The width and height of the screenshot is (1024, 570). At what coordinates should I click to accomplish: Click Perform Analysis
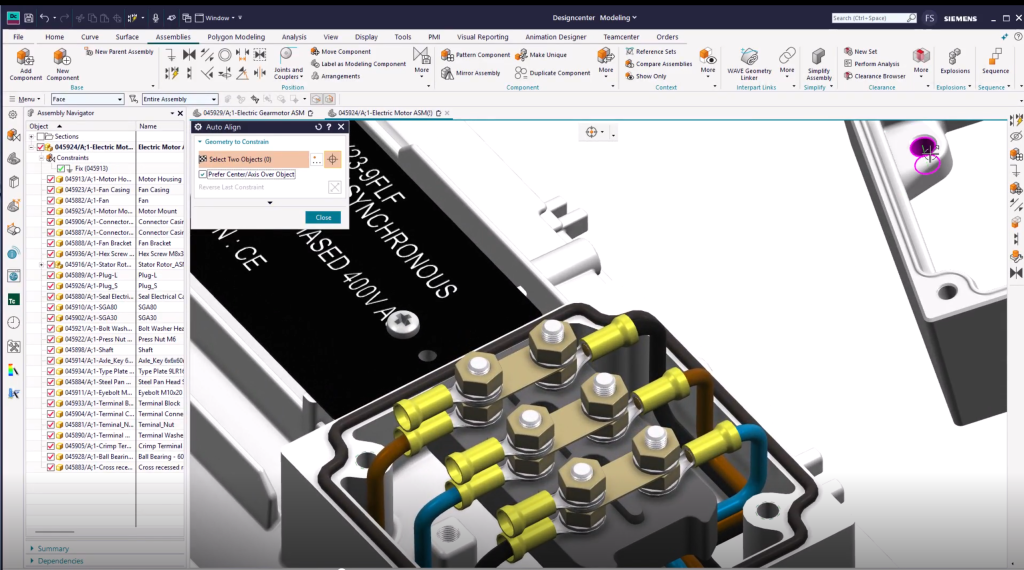click(x=871, y=64)
